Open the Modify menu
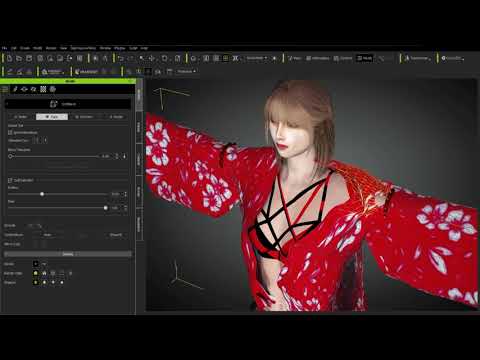Image resolution: width=480 pixels, height=360 pixels. [x=38, y=48]
